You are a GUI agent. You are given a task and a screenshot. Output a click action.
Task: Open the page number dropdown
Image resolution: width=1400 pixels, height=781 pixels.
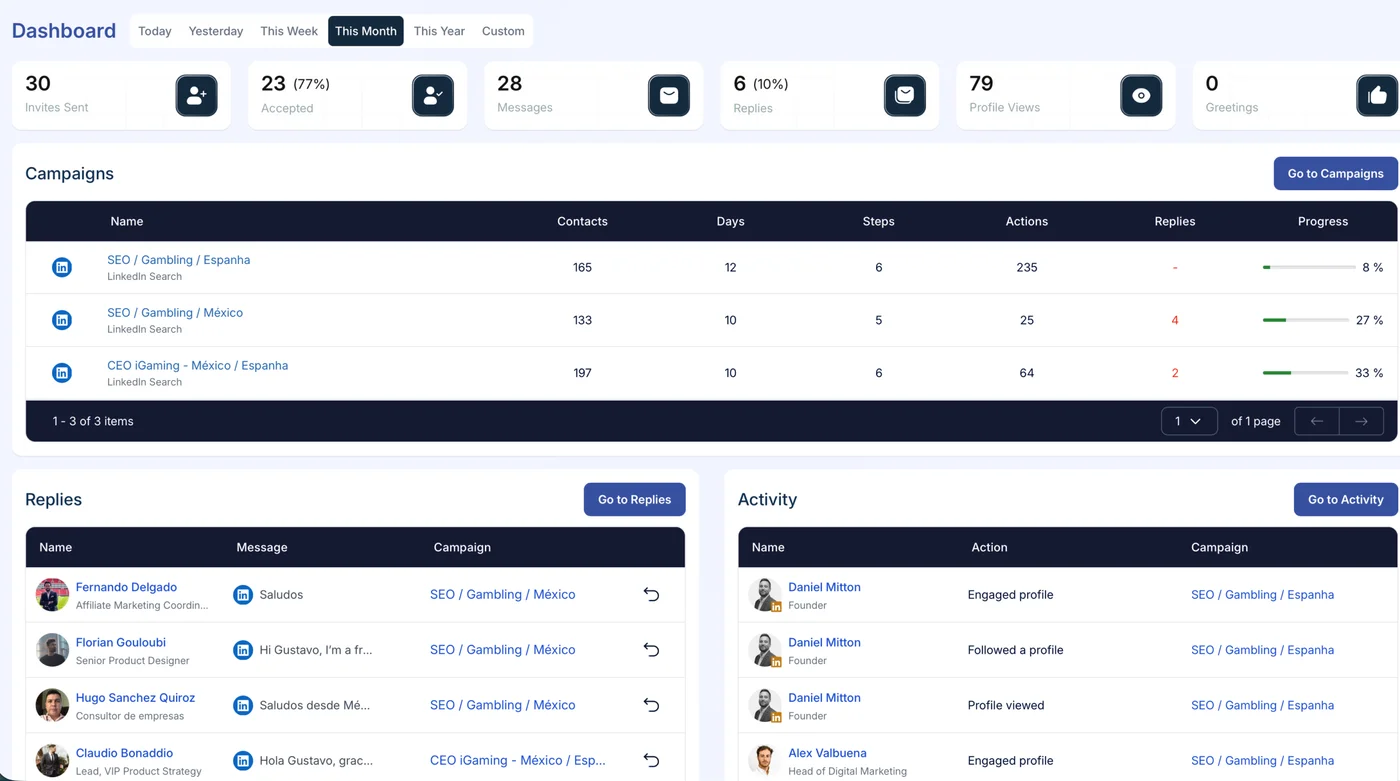tap(1189, 421)
